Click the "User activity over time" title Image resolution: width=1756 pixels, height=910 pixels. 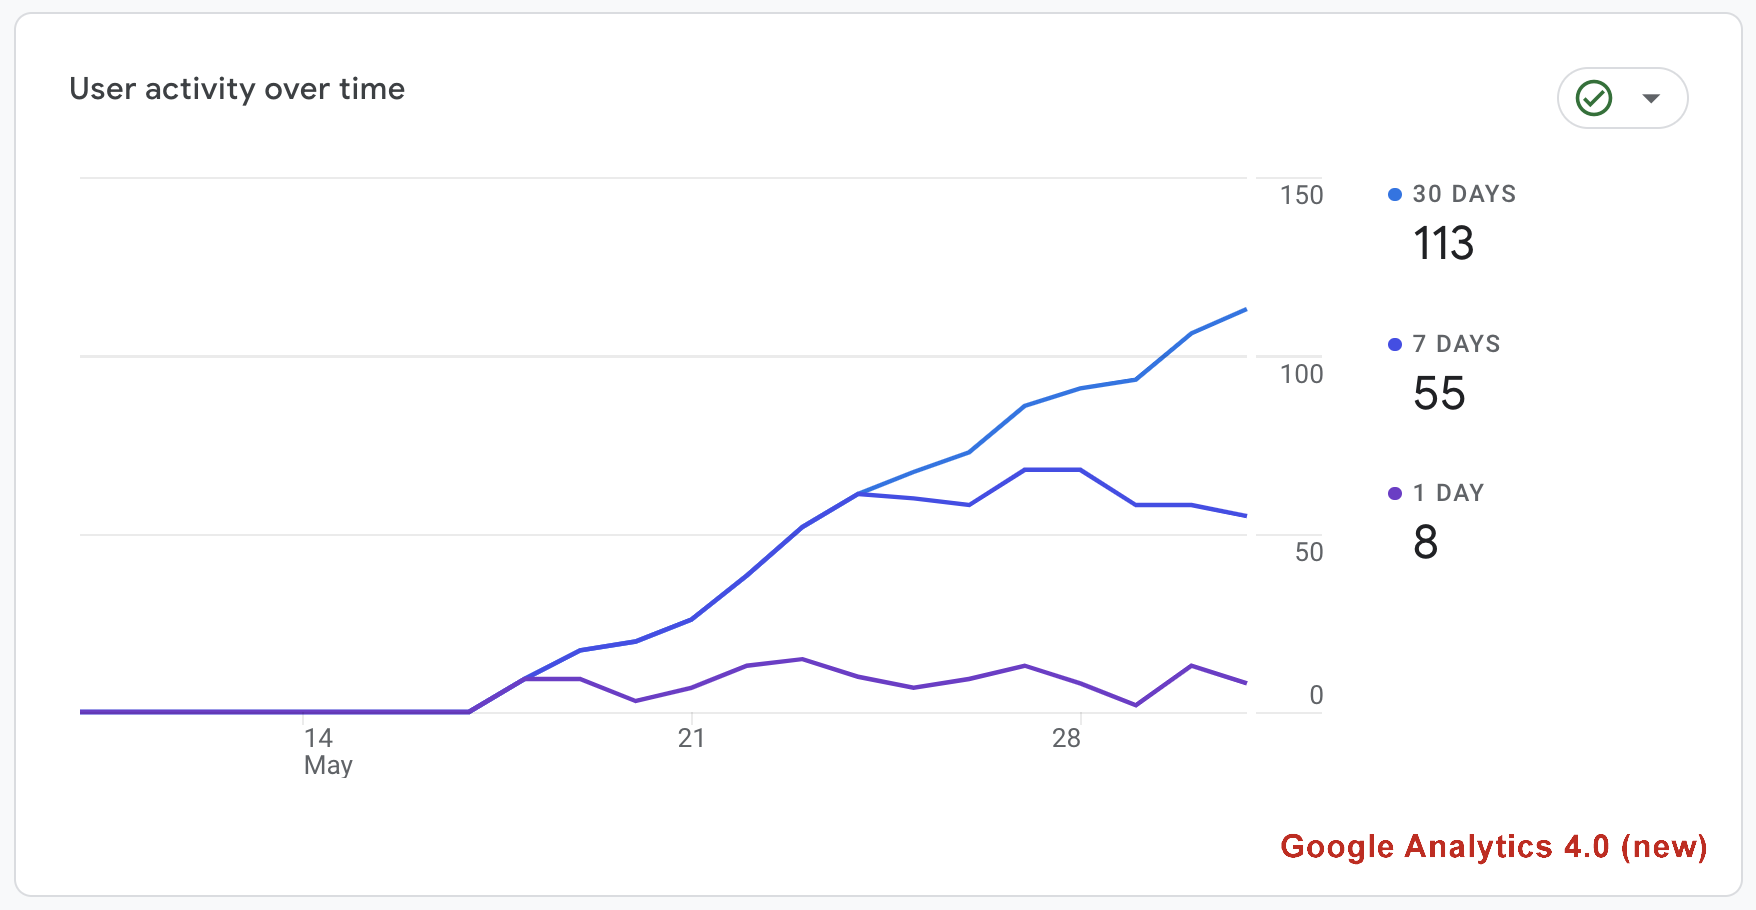tap(237, 89)
